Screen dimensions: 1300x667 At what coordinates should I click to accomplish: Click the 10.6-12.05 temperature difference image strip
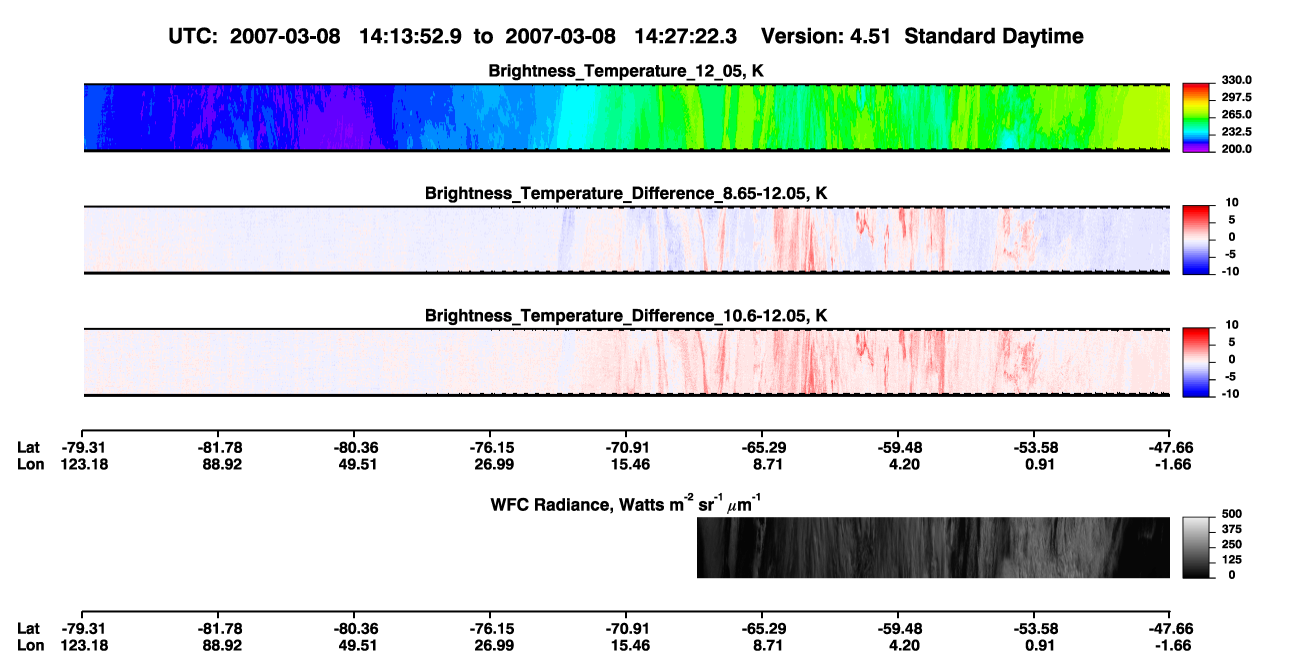pos(626,362)
